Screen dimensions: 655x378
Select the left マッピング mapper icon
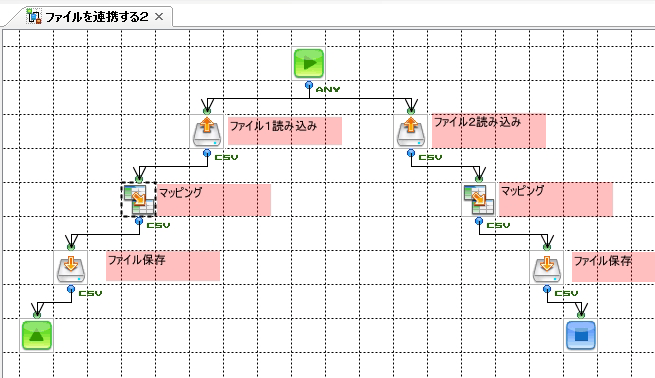point(139,200)
